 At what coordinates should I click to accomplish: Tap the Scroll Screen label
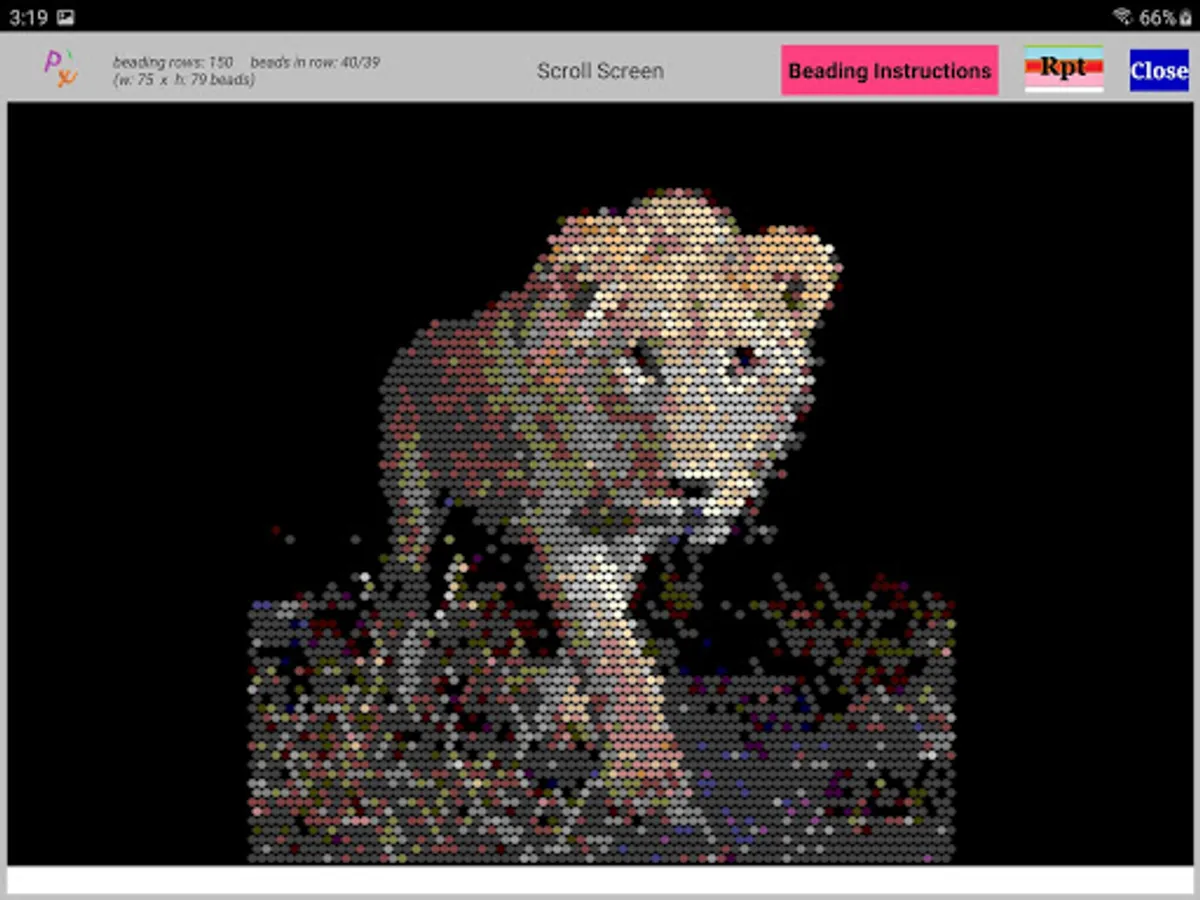point(600,71)
